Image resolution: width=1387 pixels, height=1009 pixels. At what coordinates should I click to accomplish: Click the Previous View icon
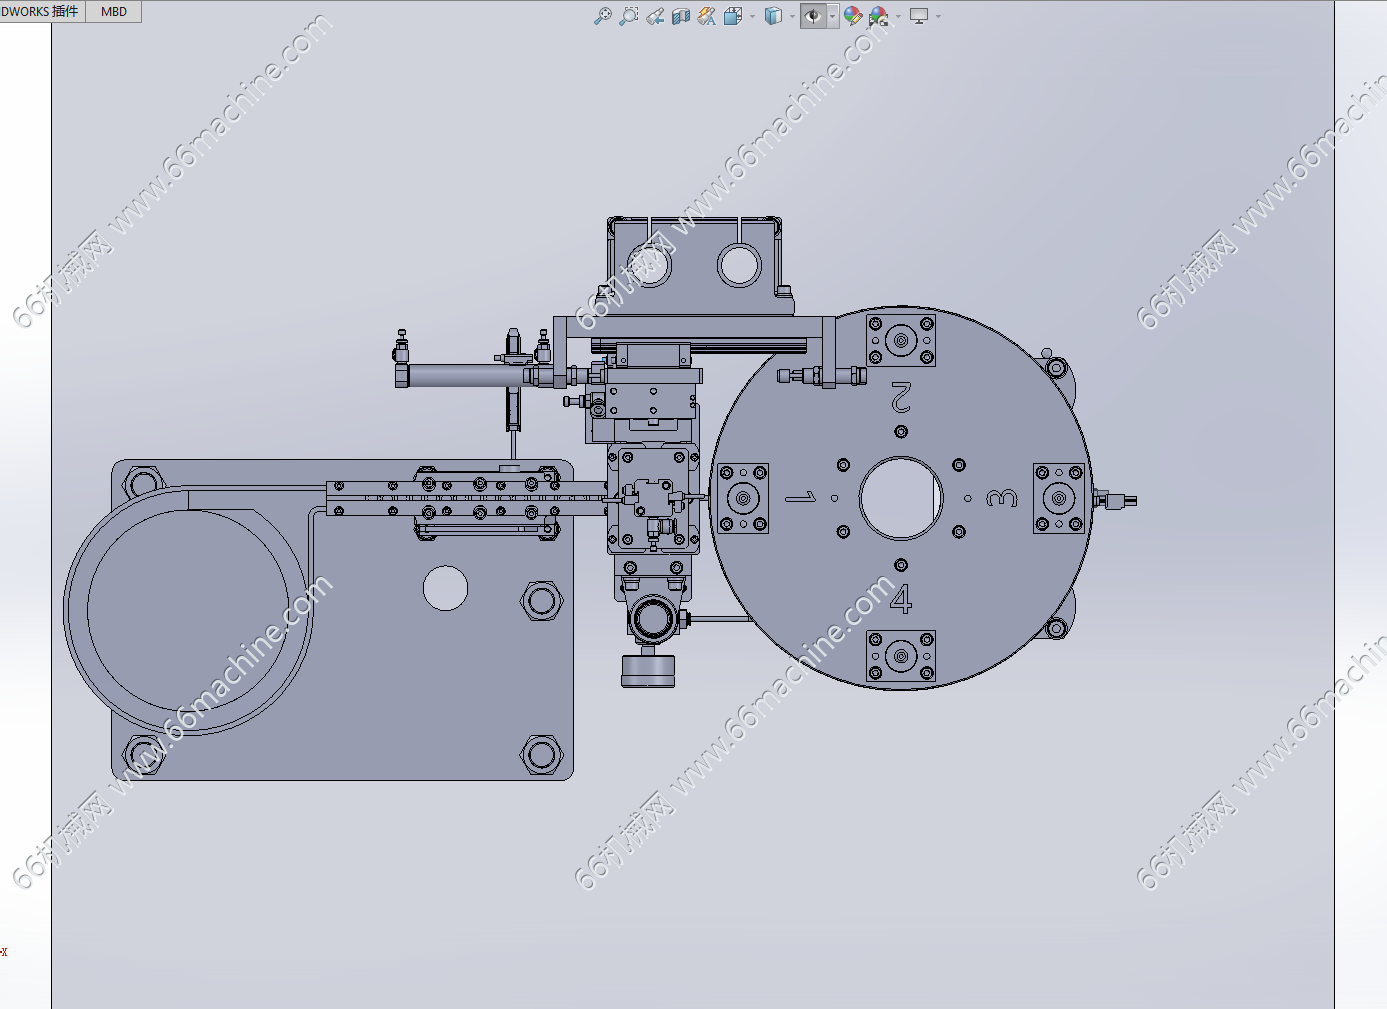coord(655,16)
